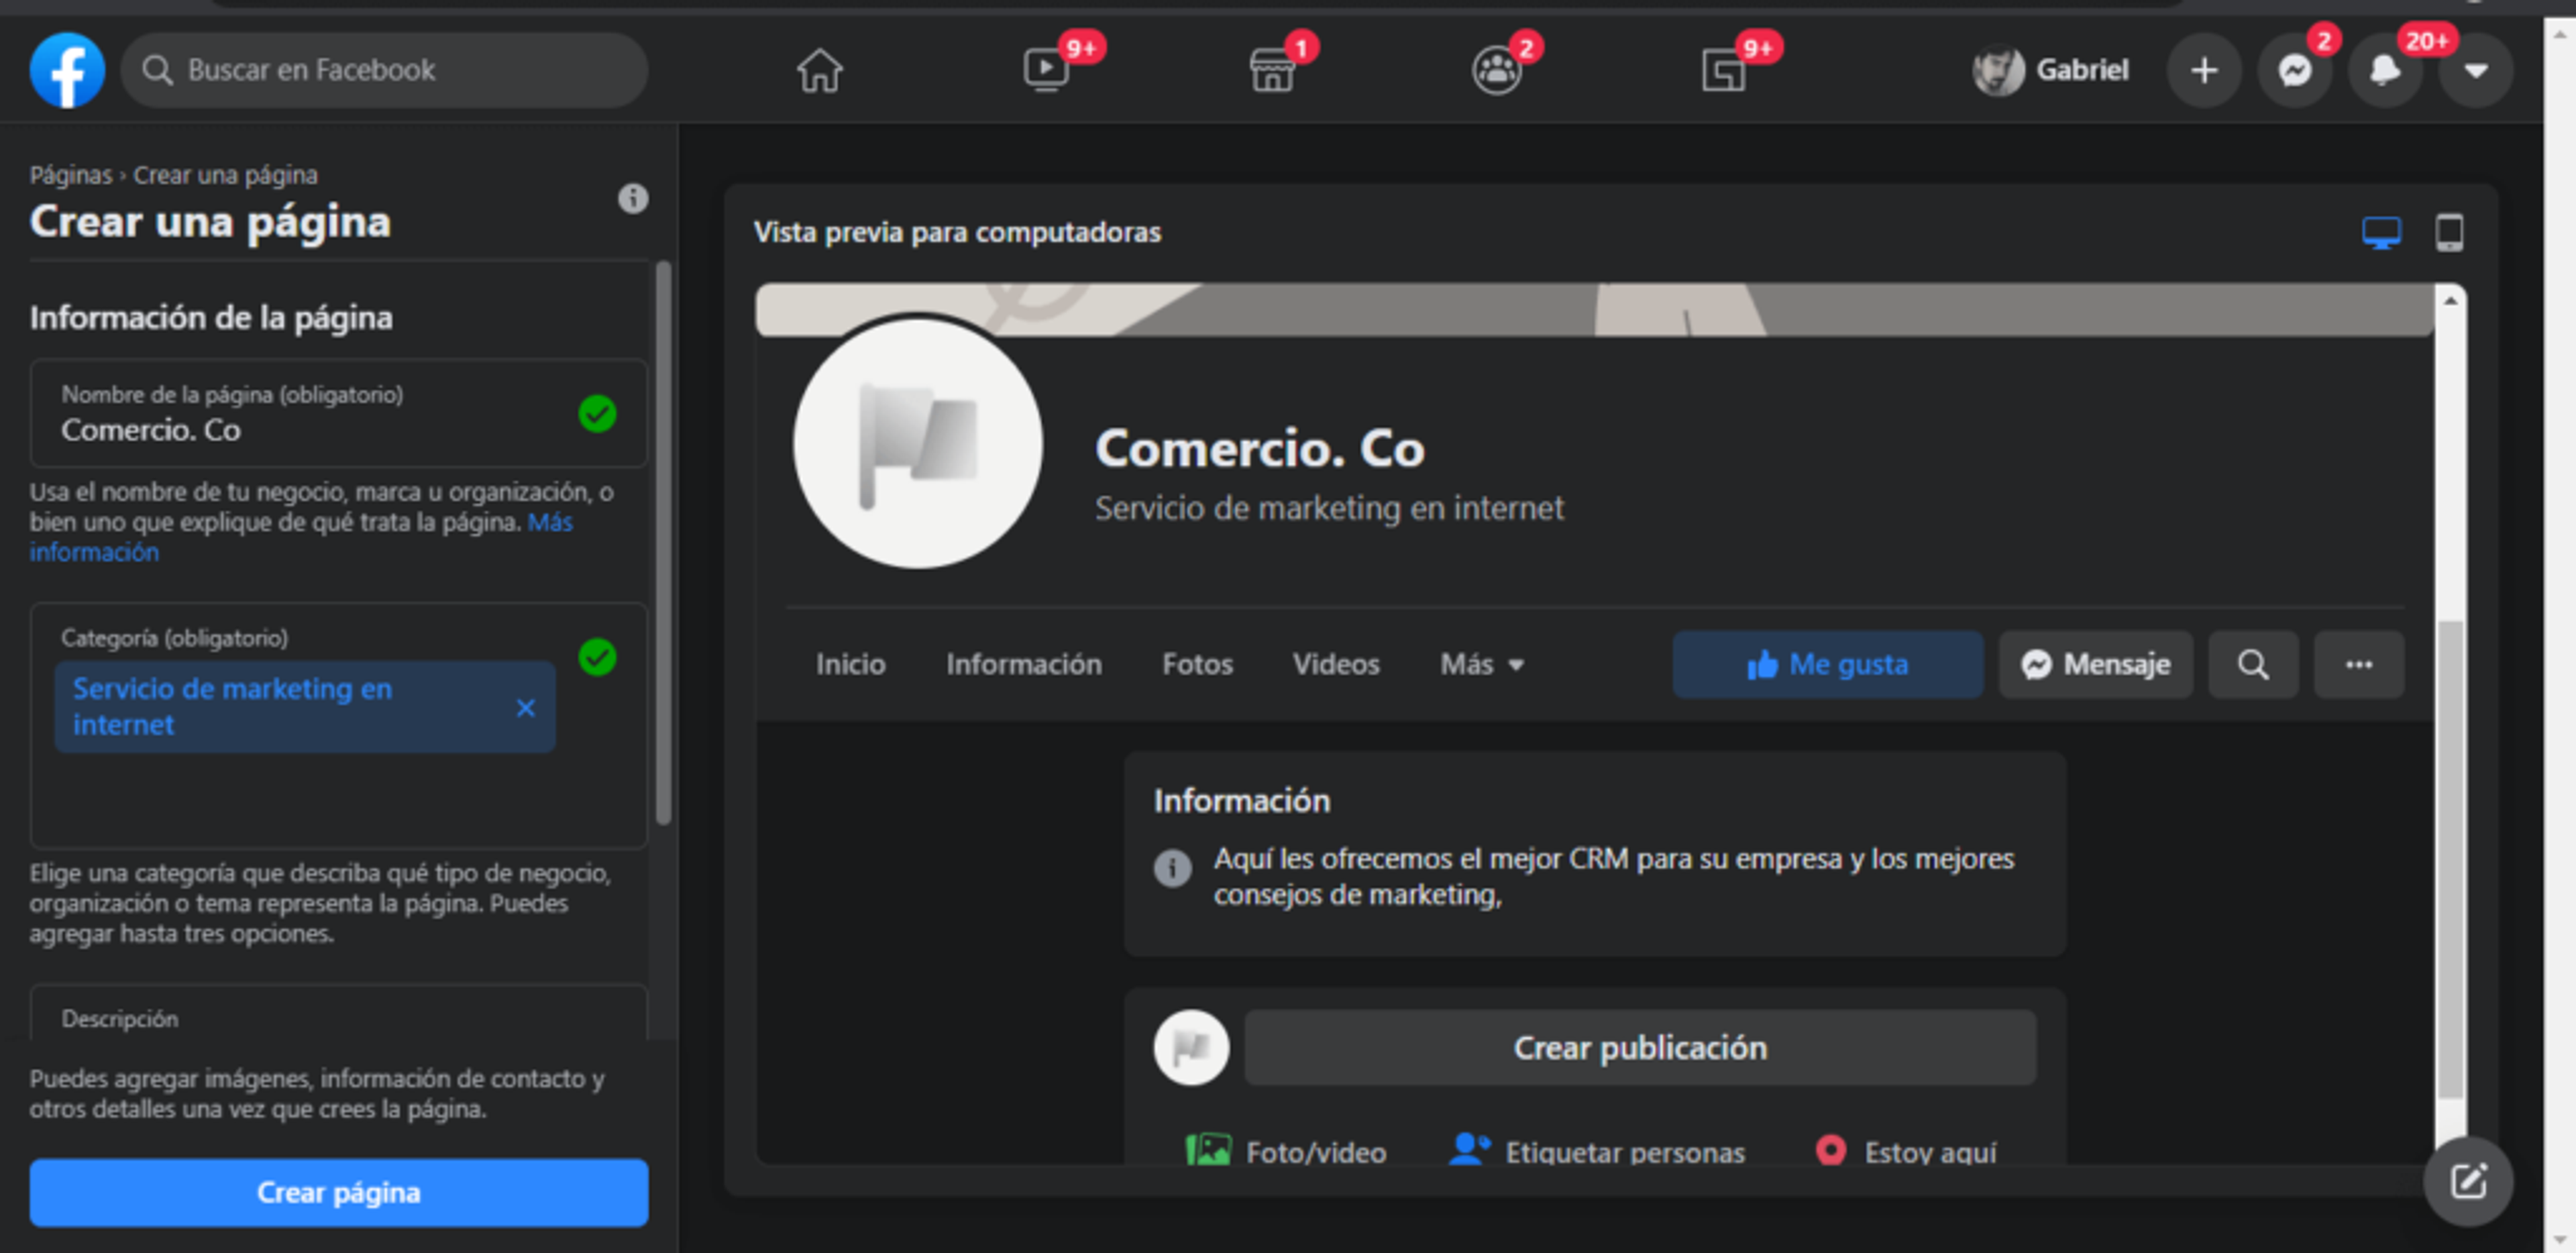Screen dimensions: 2576x1253
Task: Select the Información tab in preview
Action: 1023,664
